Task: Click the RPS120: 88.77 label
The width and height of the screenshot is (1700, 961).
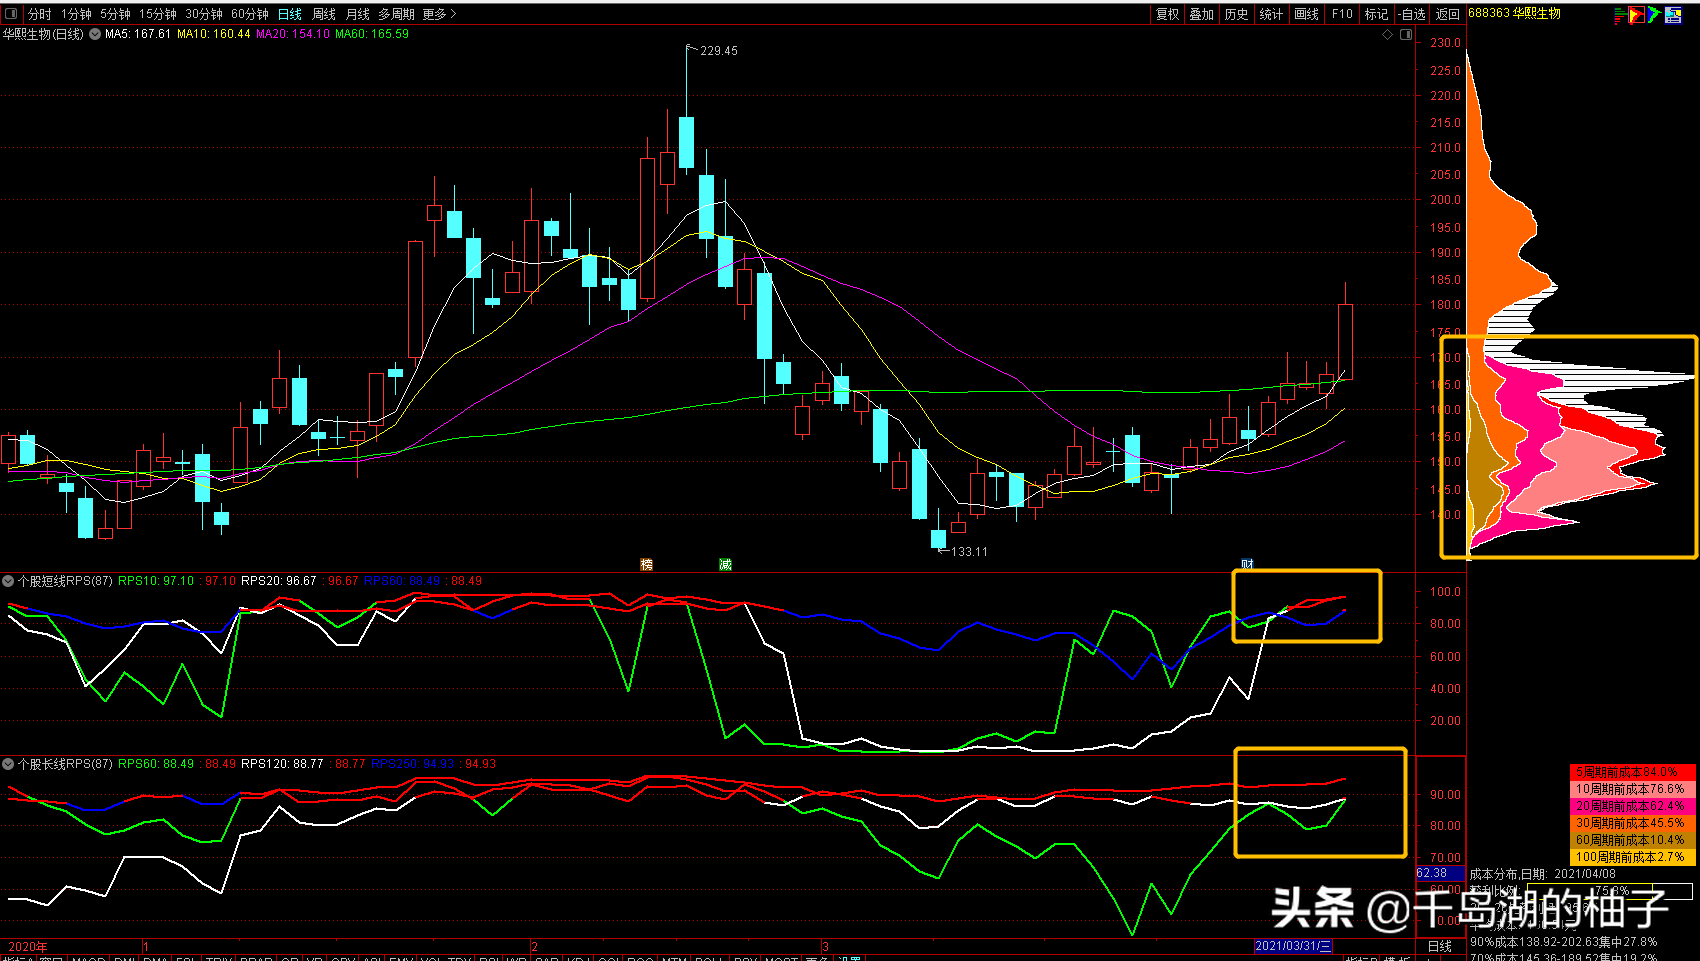Action: coord(282,764)
